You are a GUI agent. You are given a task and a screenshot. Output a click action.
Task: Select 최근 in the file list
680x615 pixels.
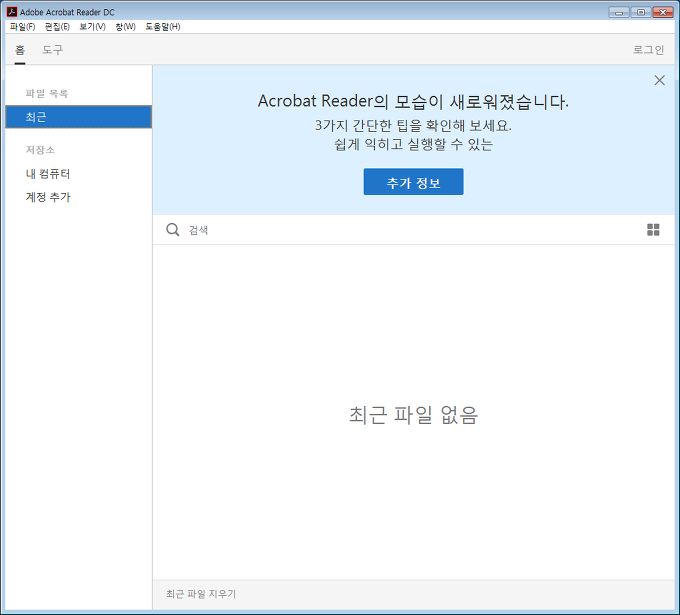(x=78, y=117)
